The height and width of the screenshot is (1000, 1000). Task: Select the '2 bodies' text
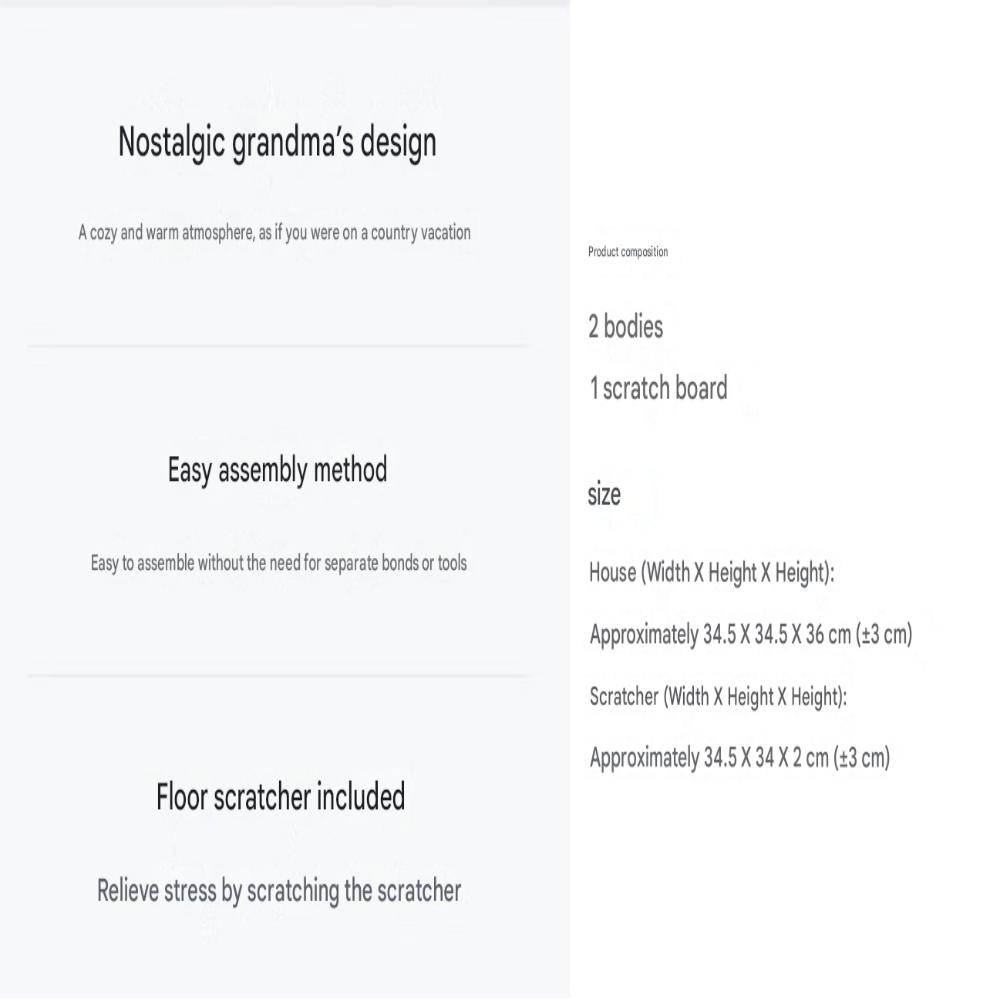coord(626,327)
